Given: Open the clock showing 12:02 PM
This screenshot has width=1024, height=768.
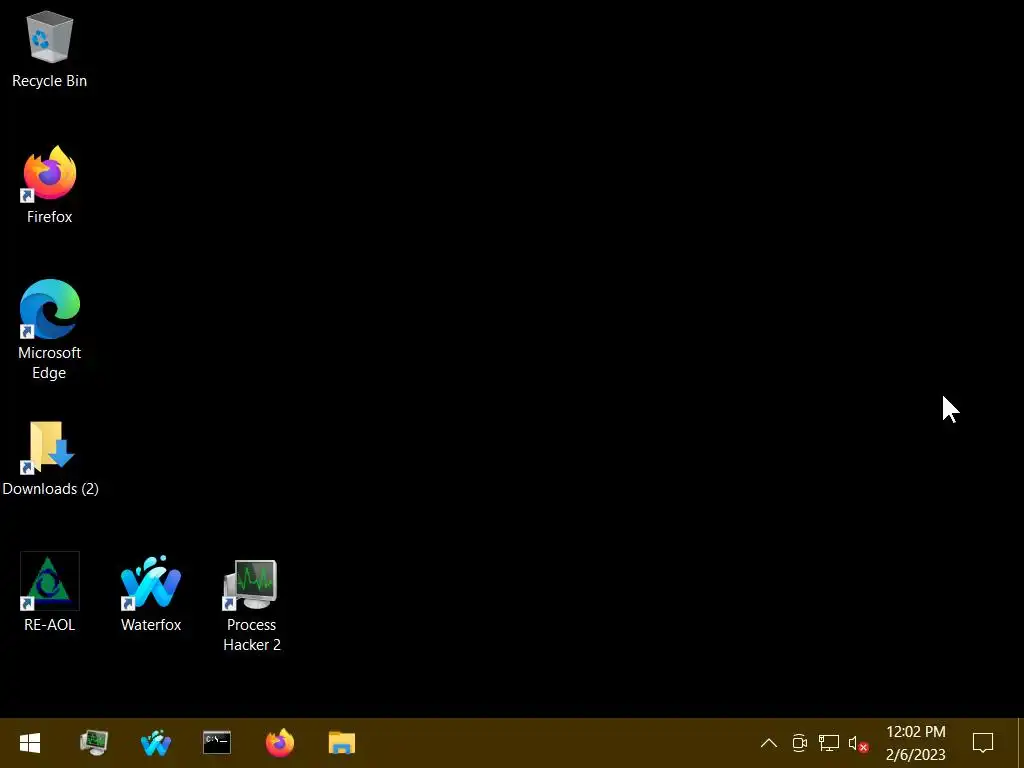Looking at the screenshot, I should [916, 743].
